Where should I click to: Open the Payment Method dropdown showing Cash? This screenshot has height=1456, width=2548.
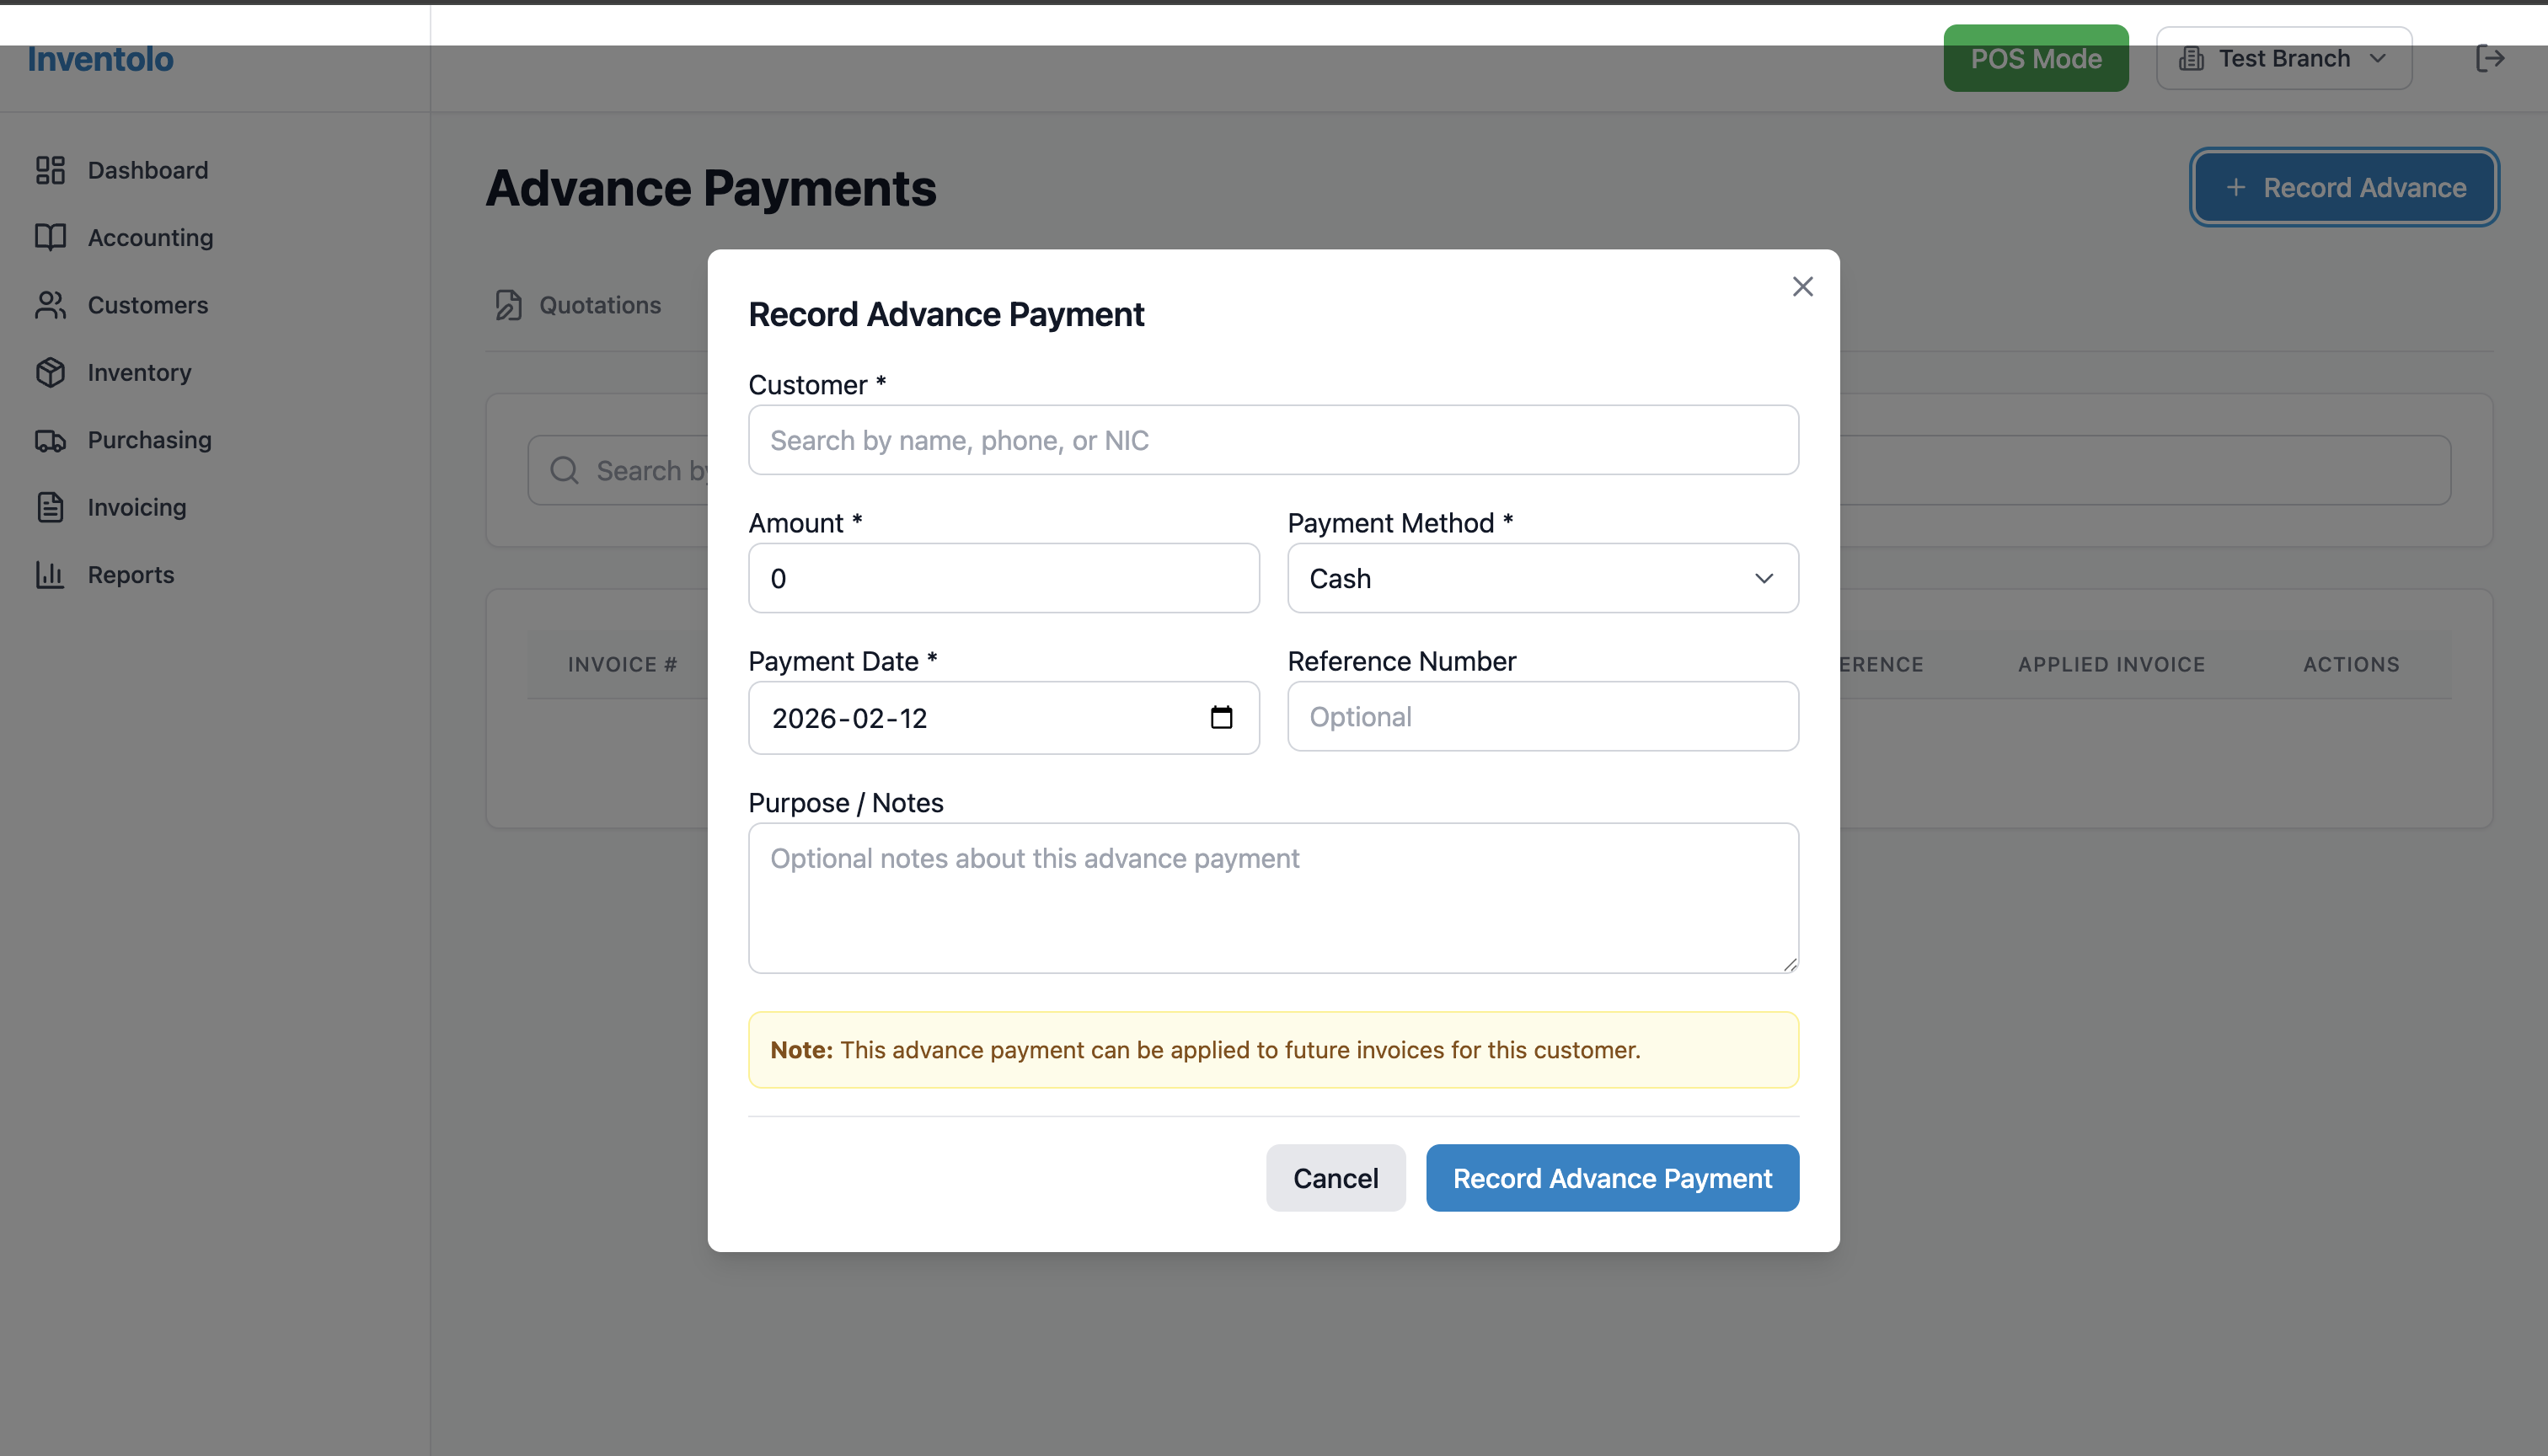tap(1541, 578)
